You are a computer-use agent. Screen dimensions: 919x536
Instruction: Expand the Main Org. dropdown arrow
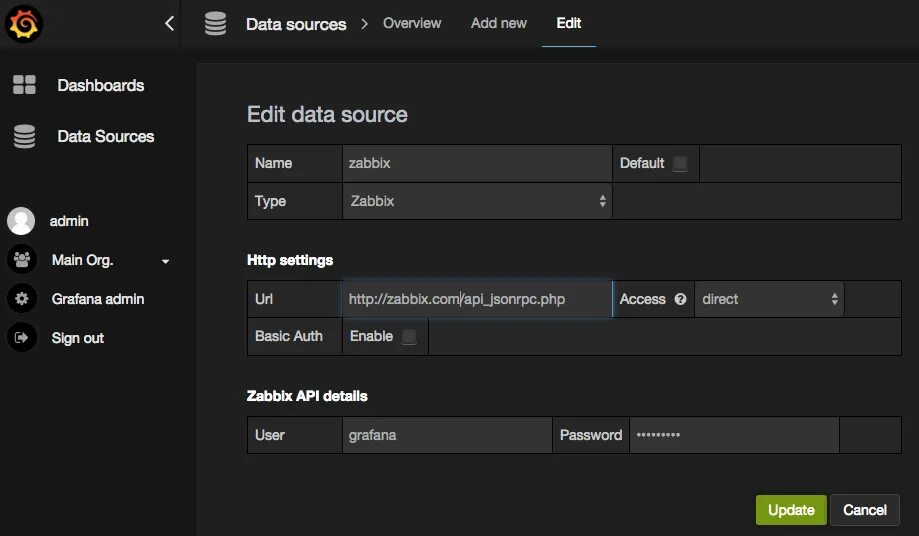pos(165,261)
